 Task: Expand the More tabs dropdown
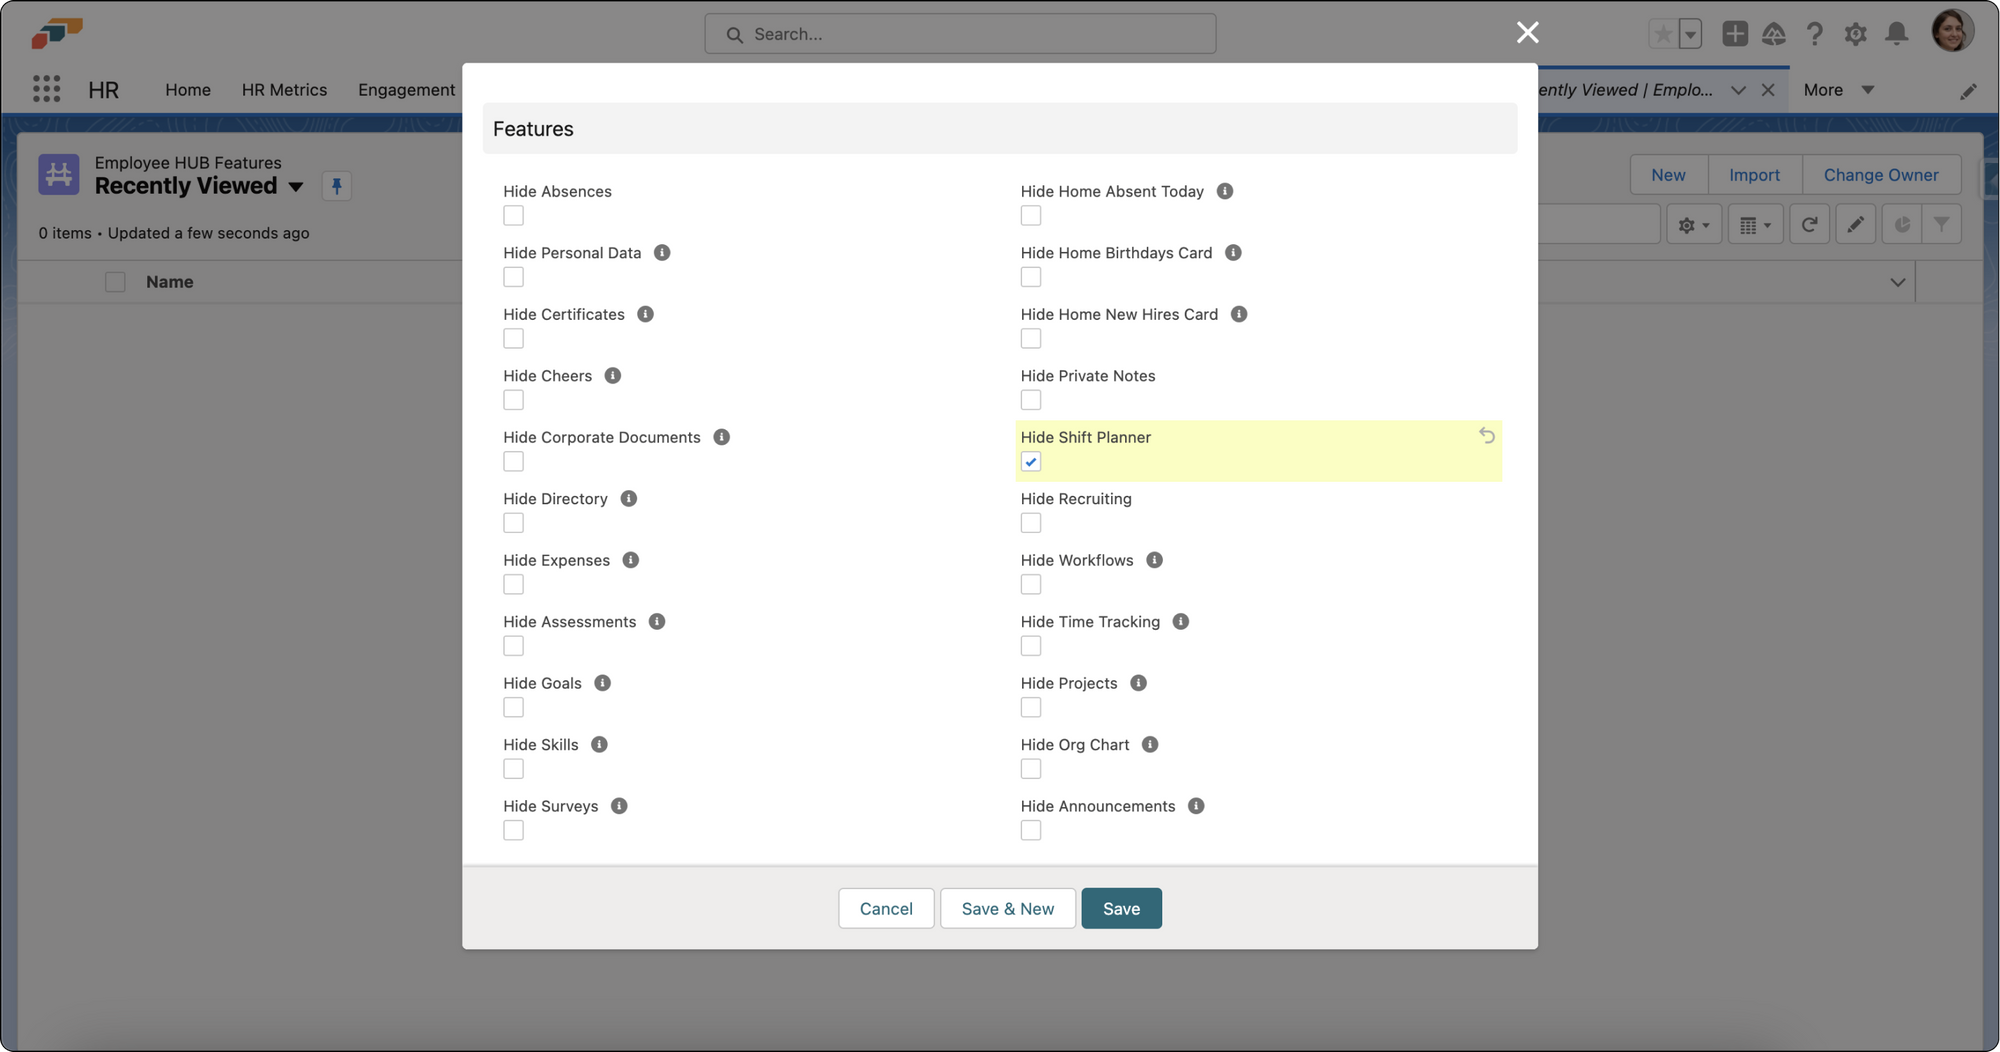coord(1838,90)
